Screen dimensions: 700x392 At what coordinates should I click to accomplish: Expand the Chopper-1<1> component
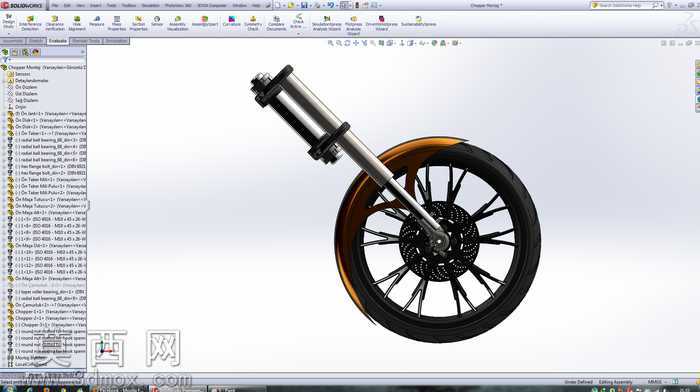4,312
